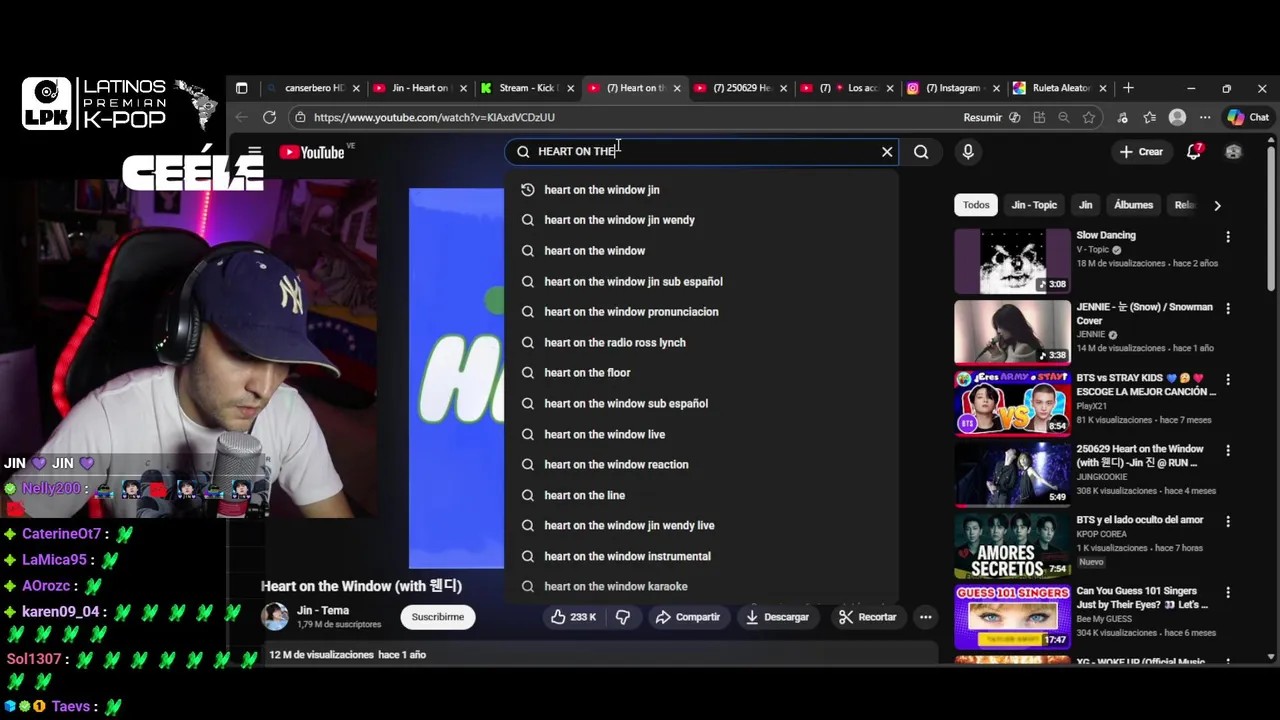1280x720 pixels.
Task: Choose suggestion 'heart on the line'
Action: (700, 495)
